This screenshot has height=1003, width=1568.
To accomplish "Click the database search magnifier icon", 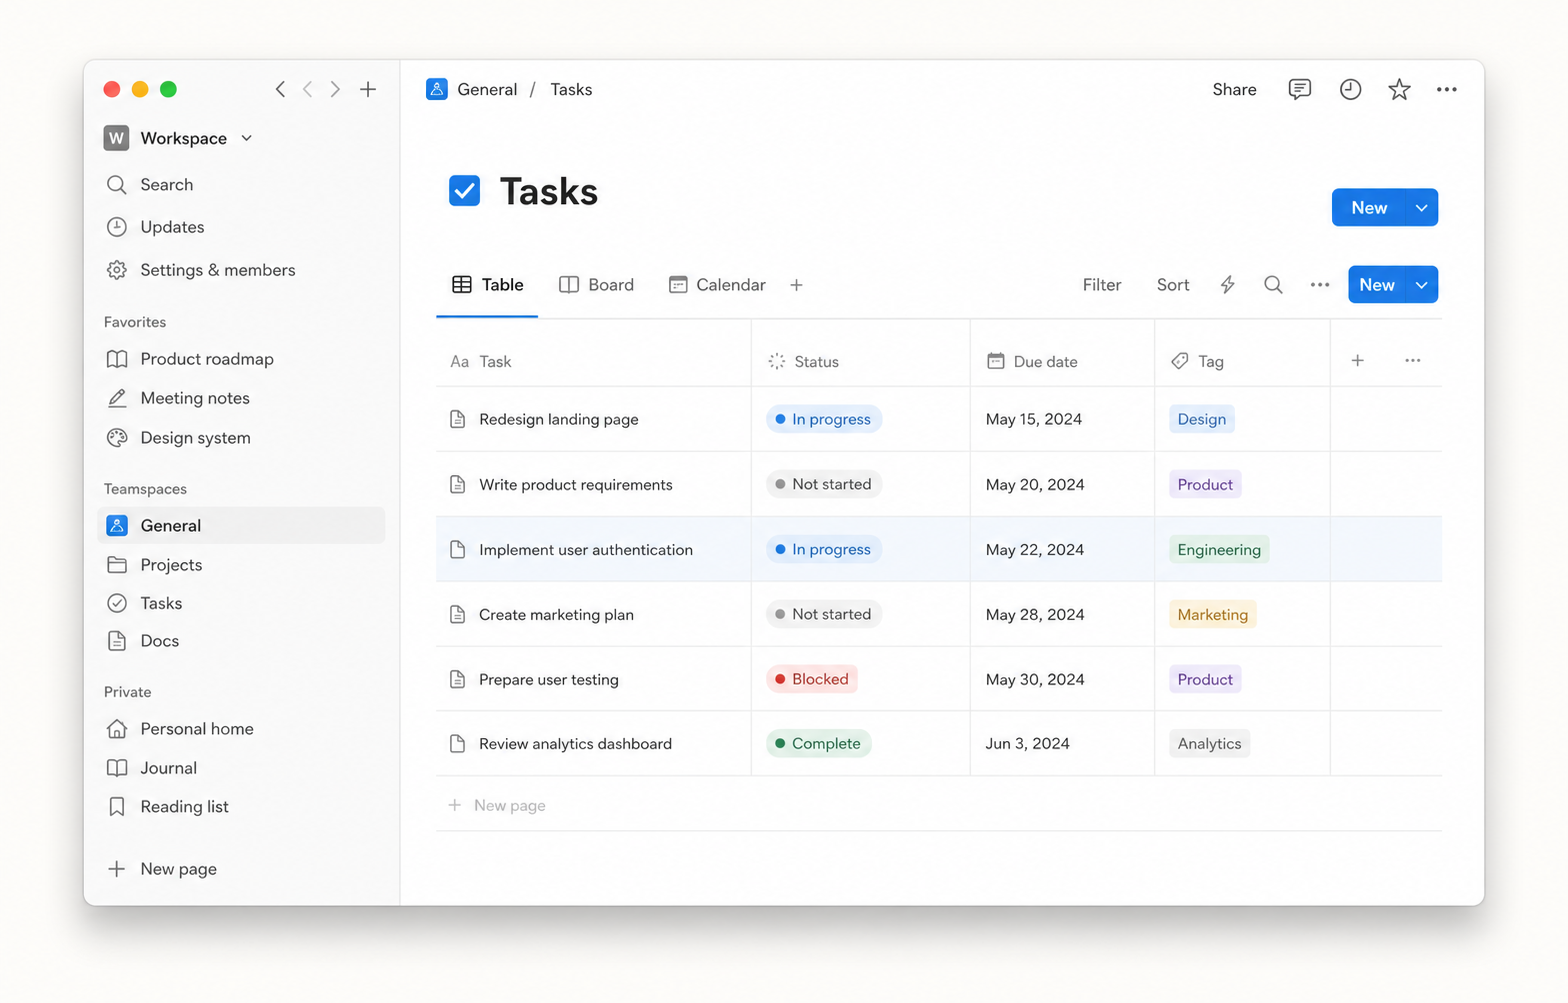I will click(x=1273, y=285).
